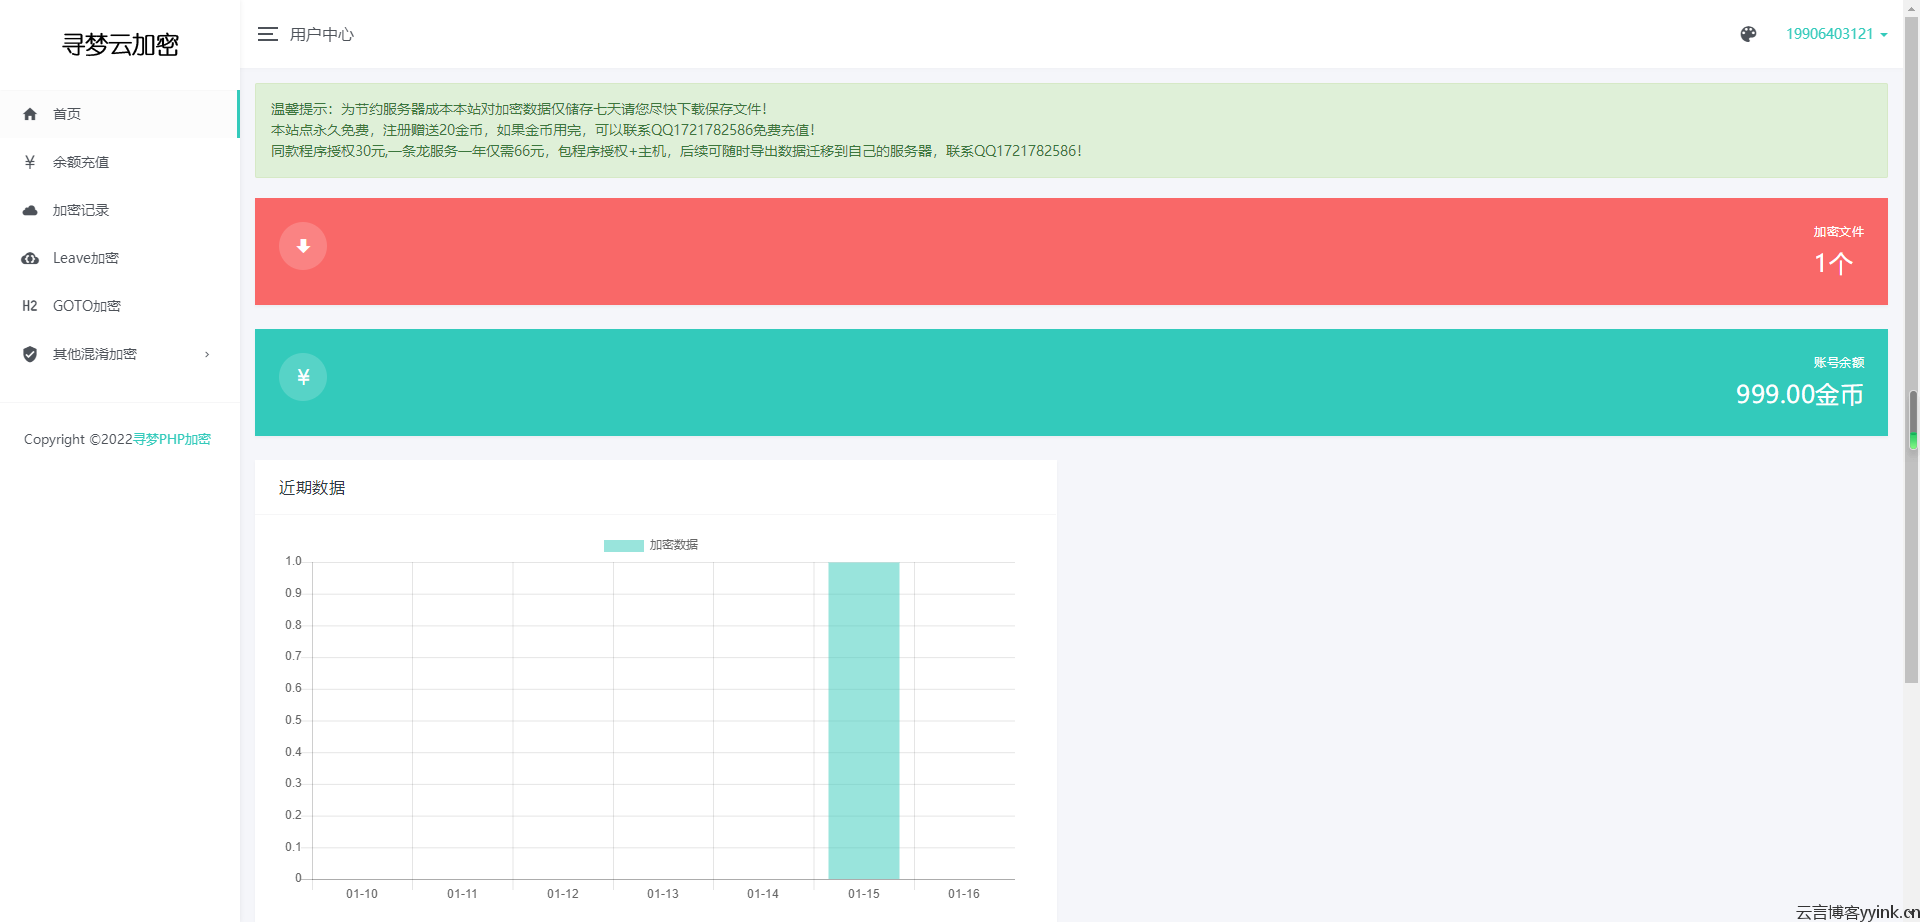This screenshot has height=922, width=1920.
Task: Go to 加密记录 in the sidebar
Action: (x=81, y=210)
